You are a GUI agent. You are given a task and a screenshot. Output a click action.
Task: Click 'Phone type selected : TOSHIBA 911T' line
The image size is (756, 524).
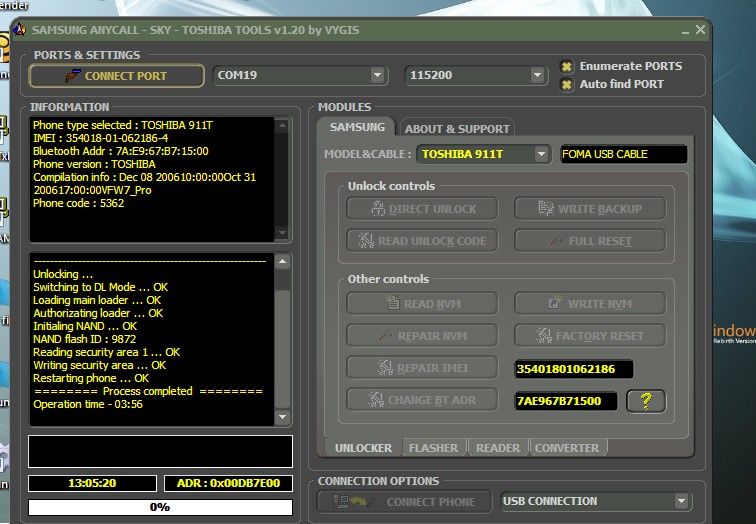(x=122, y=125)
